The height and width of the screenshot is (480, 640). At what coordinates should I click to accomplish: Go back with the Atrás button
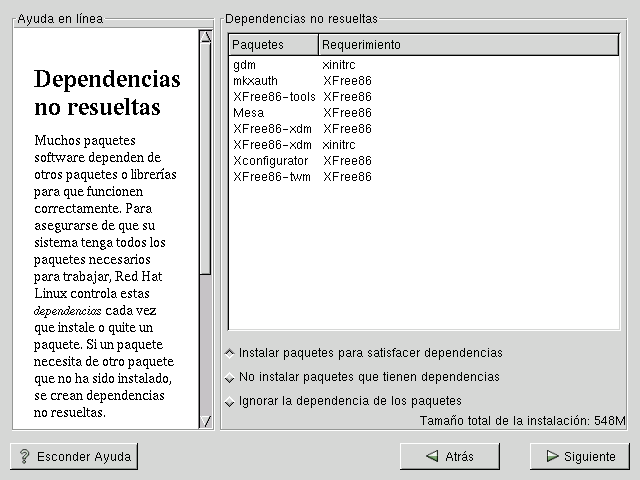coord(449,456)
